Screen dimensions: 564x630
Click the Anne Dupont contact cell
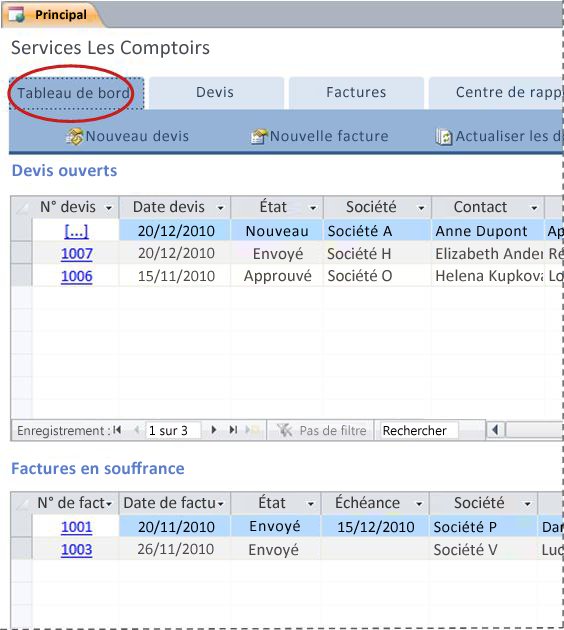click(x=488, y=231)
